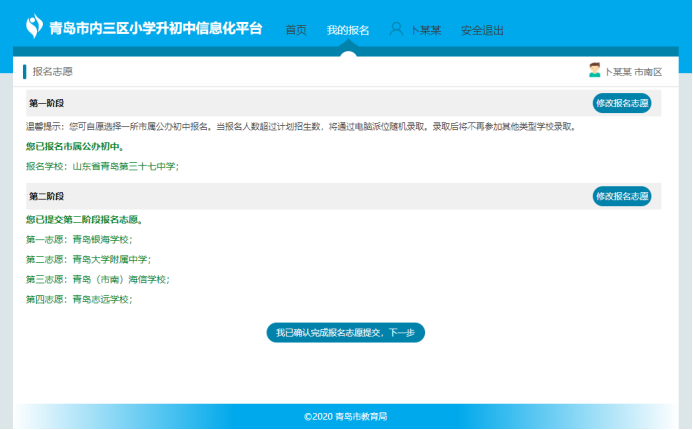
Task: Click 我已确认完成报名志愿提交，下一步 button
Action: click(x=345, y=333)
